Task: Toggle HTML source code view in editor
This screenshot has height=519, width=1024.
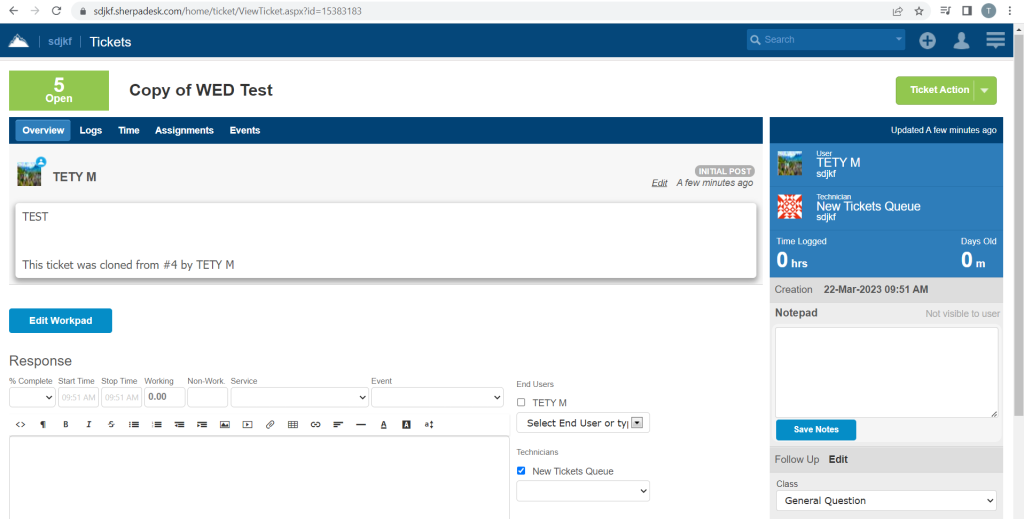Action: 20,424
